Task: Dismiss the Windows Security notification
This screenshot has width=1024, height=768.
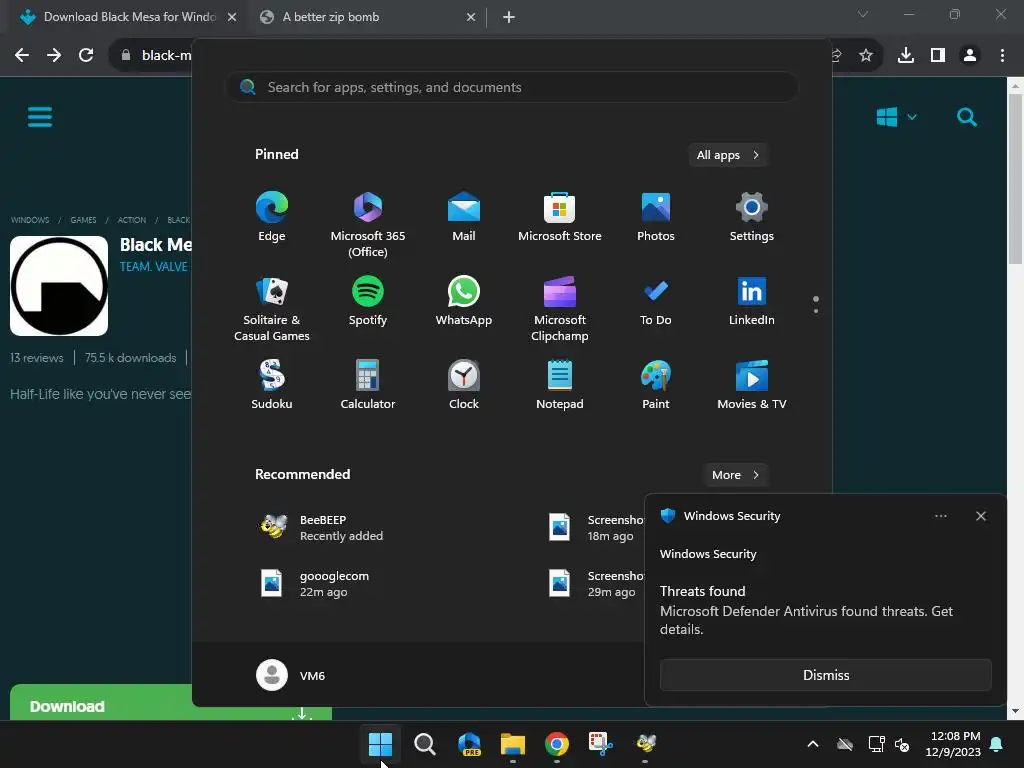Action: tap(825, 675)
